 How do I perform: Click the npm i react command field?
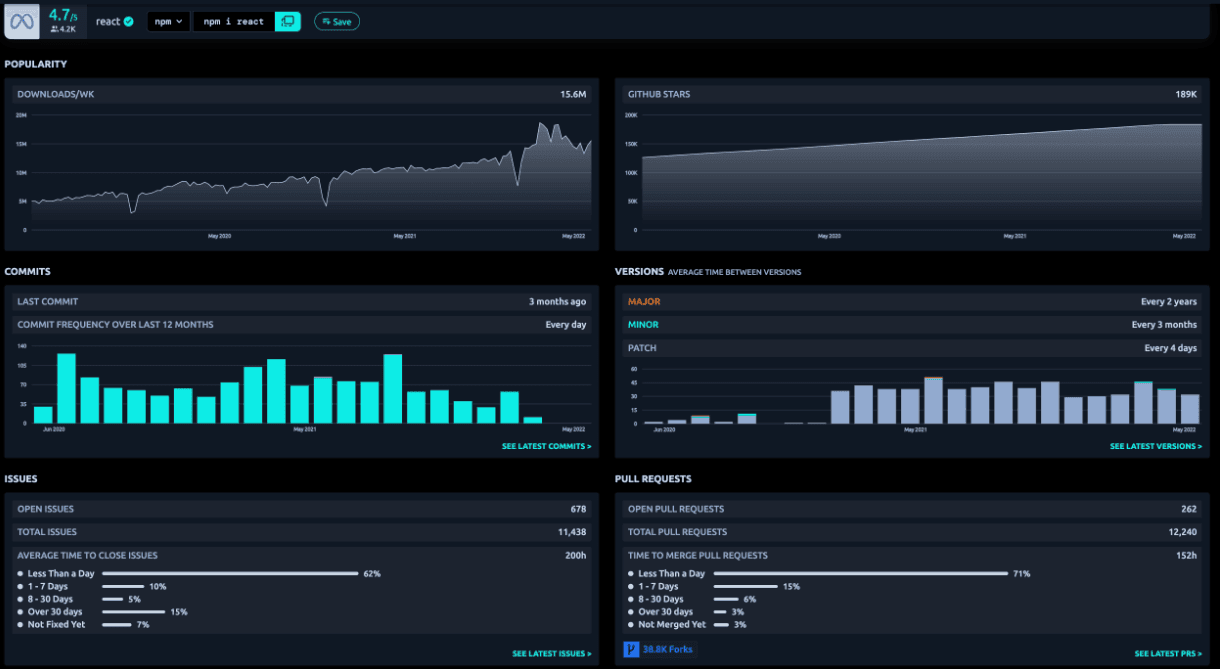coord(234,21)
